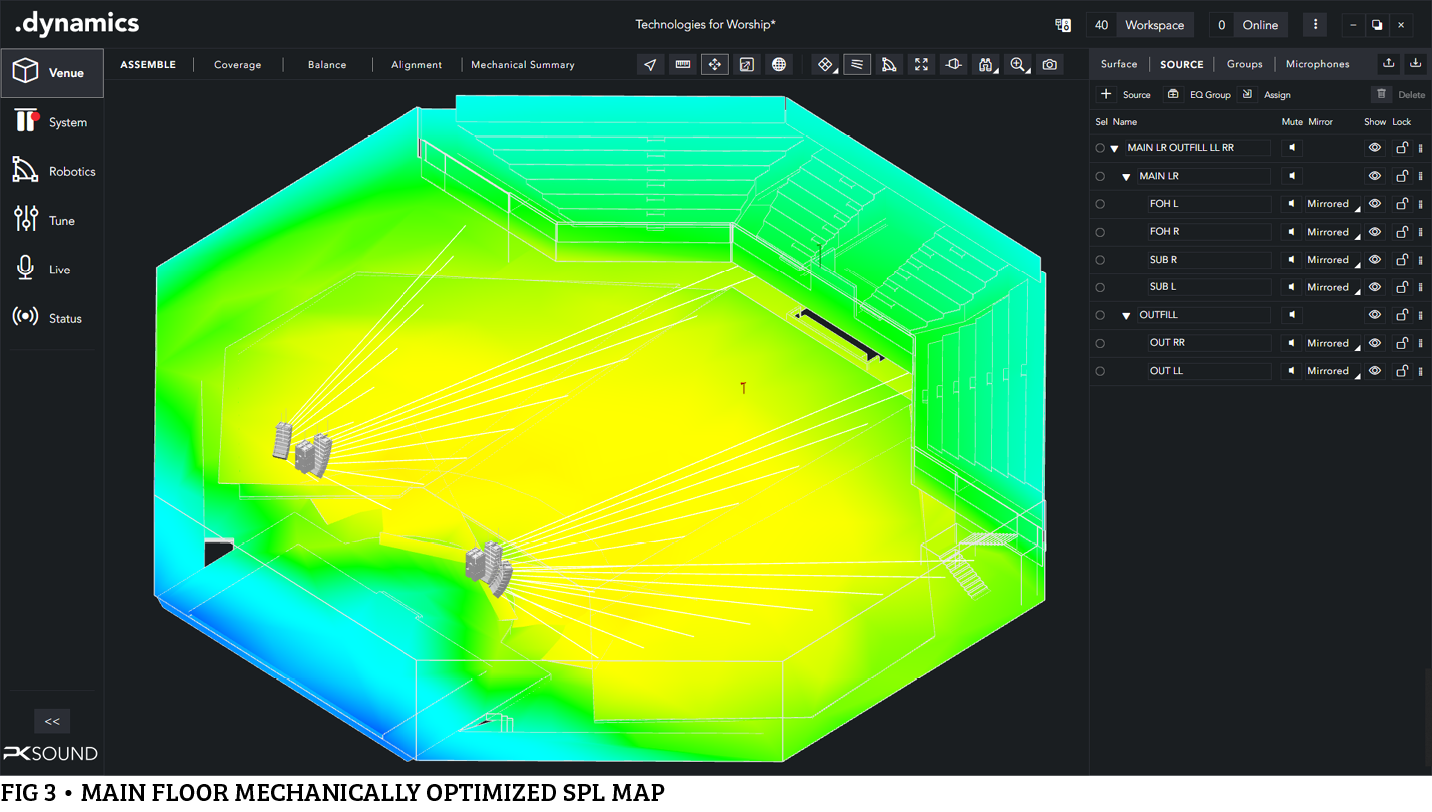Image resolution: width=1432 pixels, height=812 pixels.
Task: Open Mirrored dropdown for SUB L
Action: pyautogui.click(x=1331, y=288)
